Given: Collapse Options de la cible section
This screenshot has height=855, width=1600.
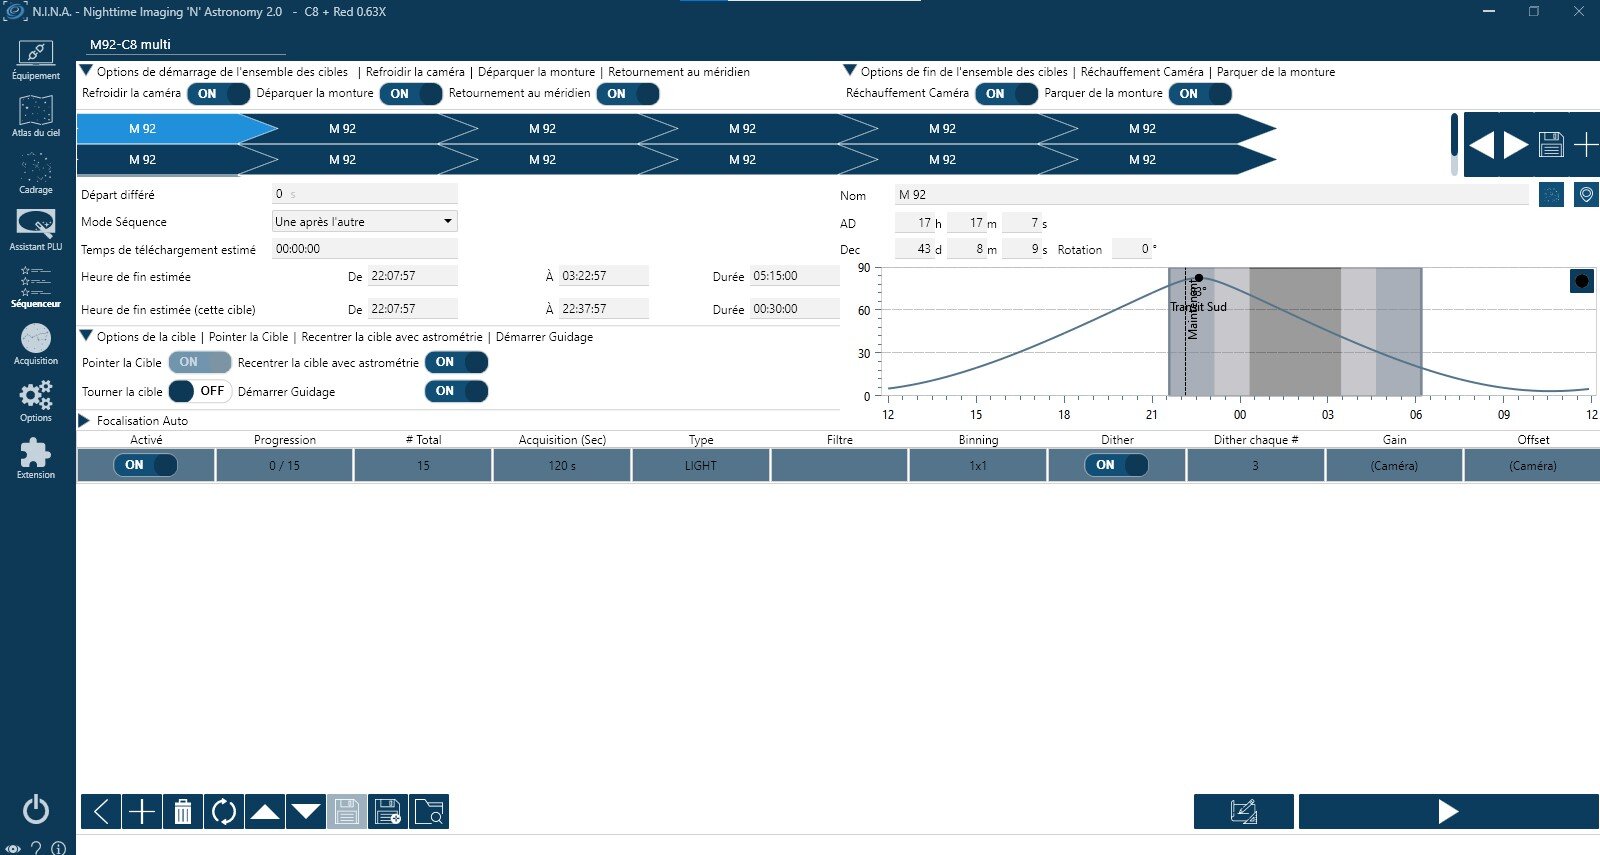Looking at the screenshot, I should pos(87,336).
